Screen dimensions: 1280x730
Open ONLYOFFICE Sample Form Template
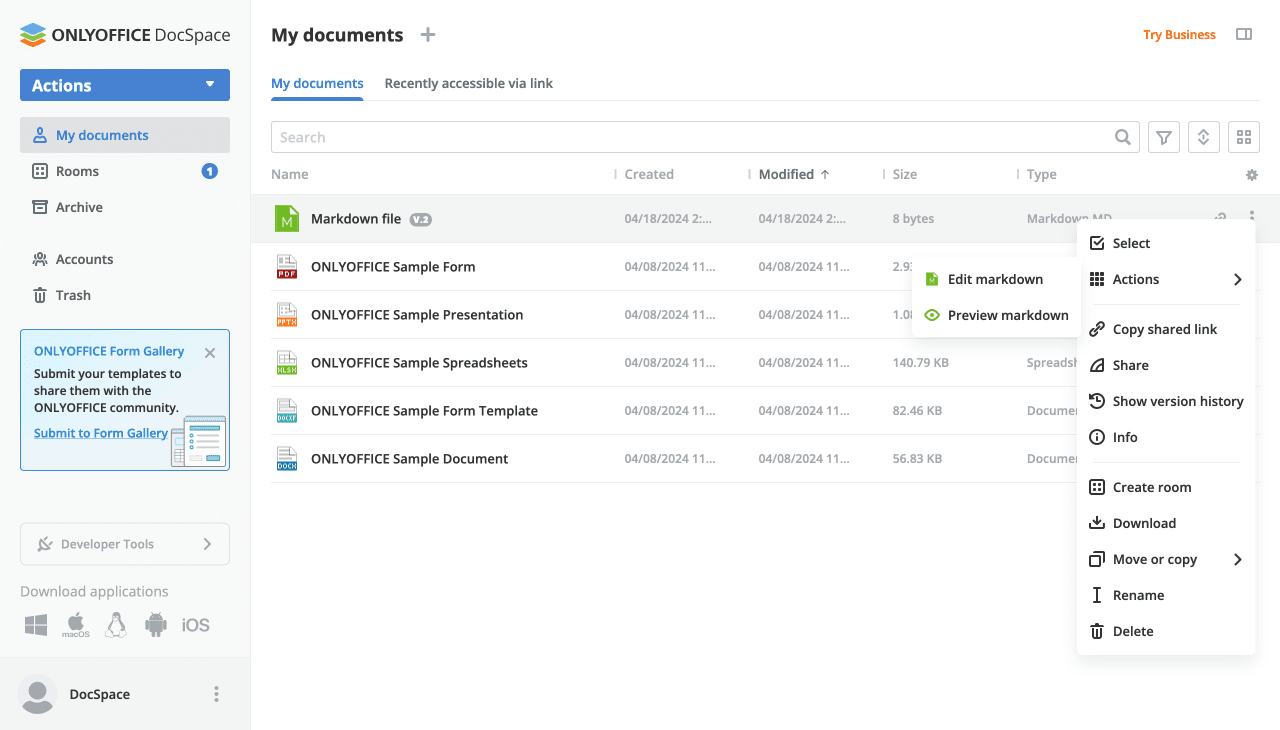click(x=424, y=411)
